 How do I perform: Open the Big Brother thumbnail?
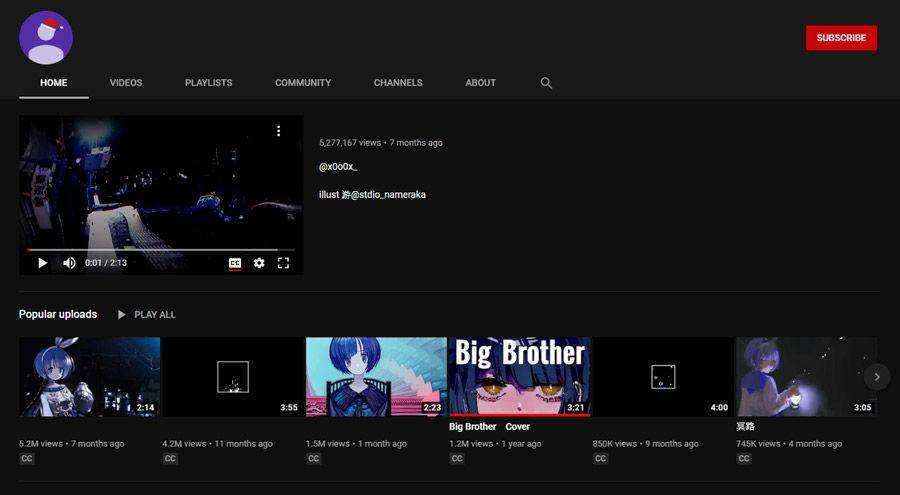tap(520, 377)
